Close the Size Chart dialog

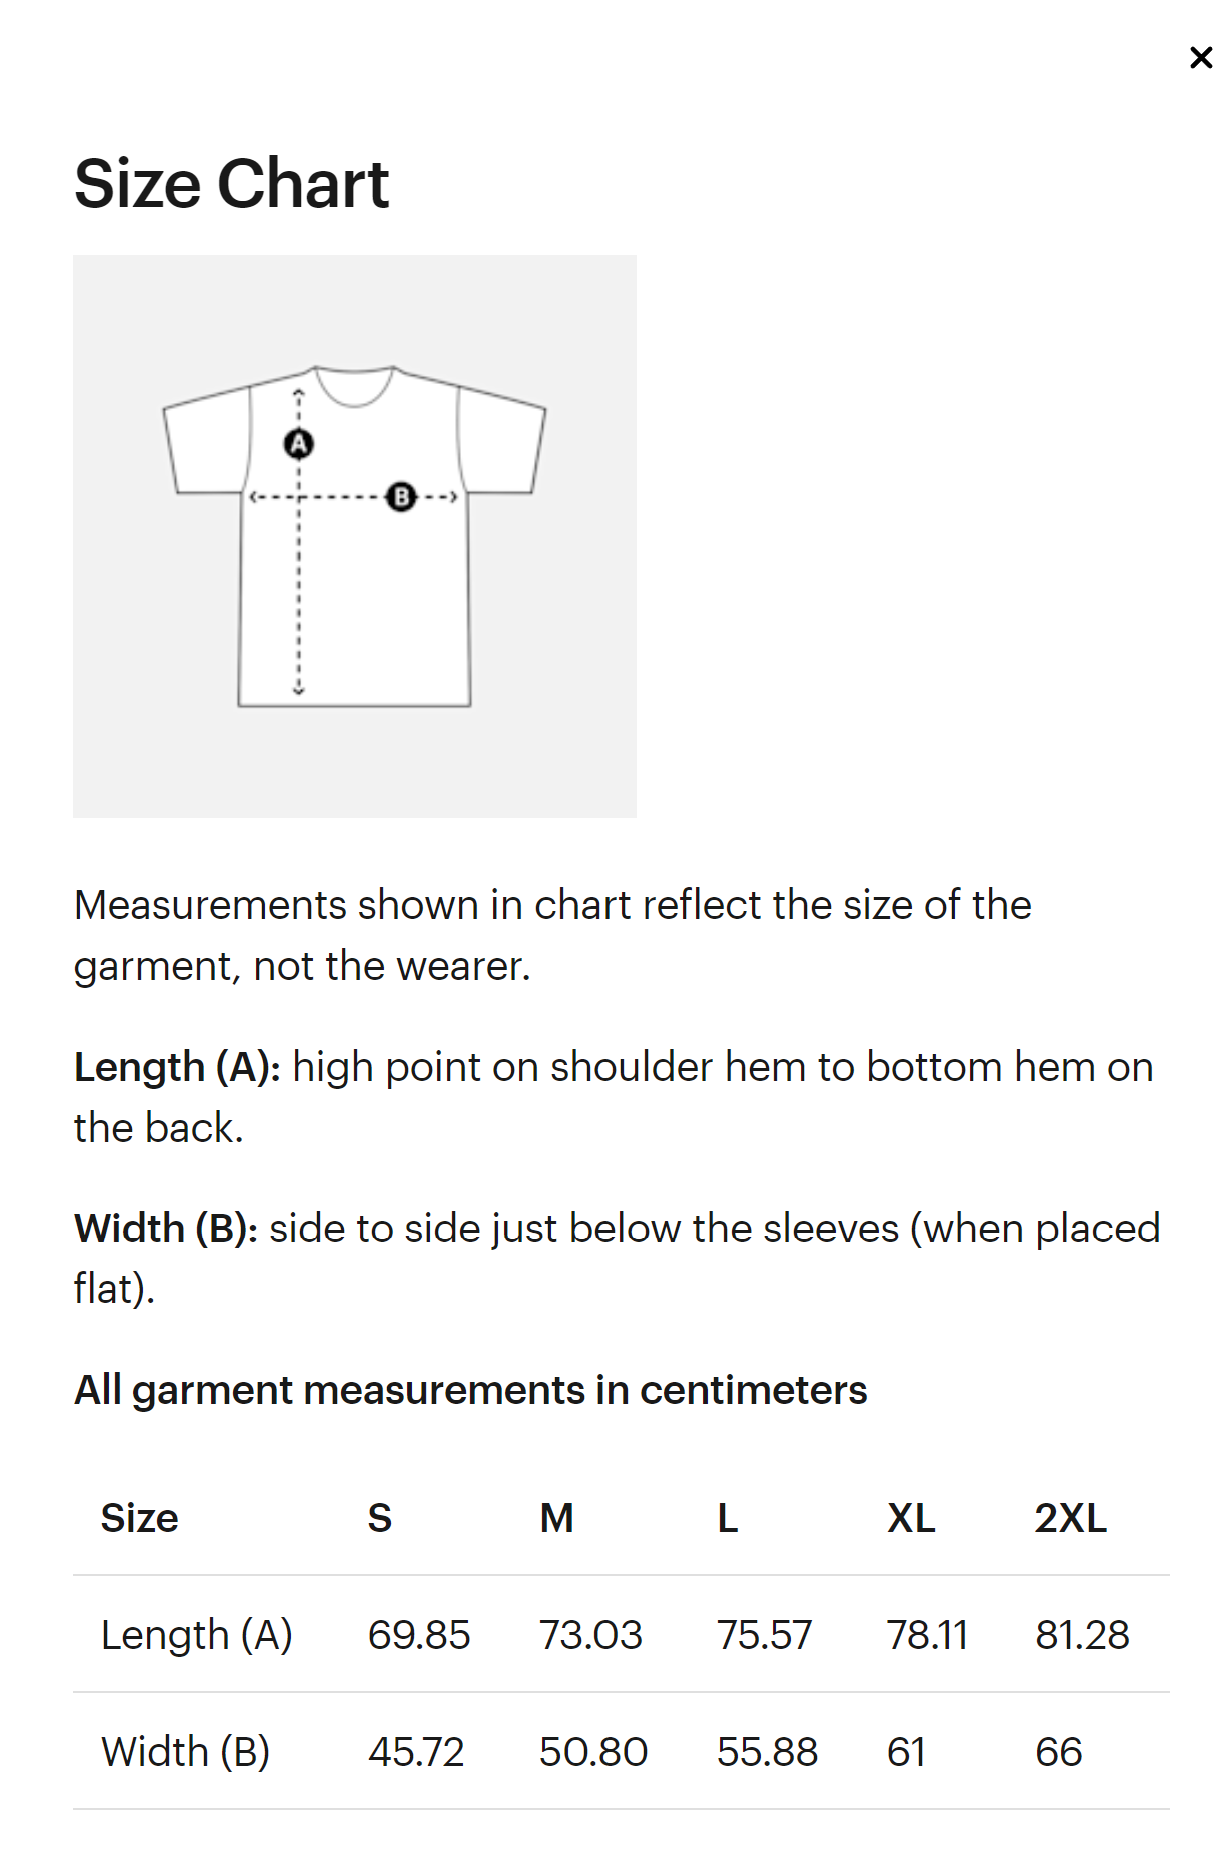(x=1200, y=58)
